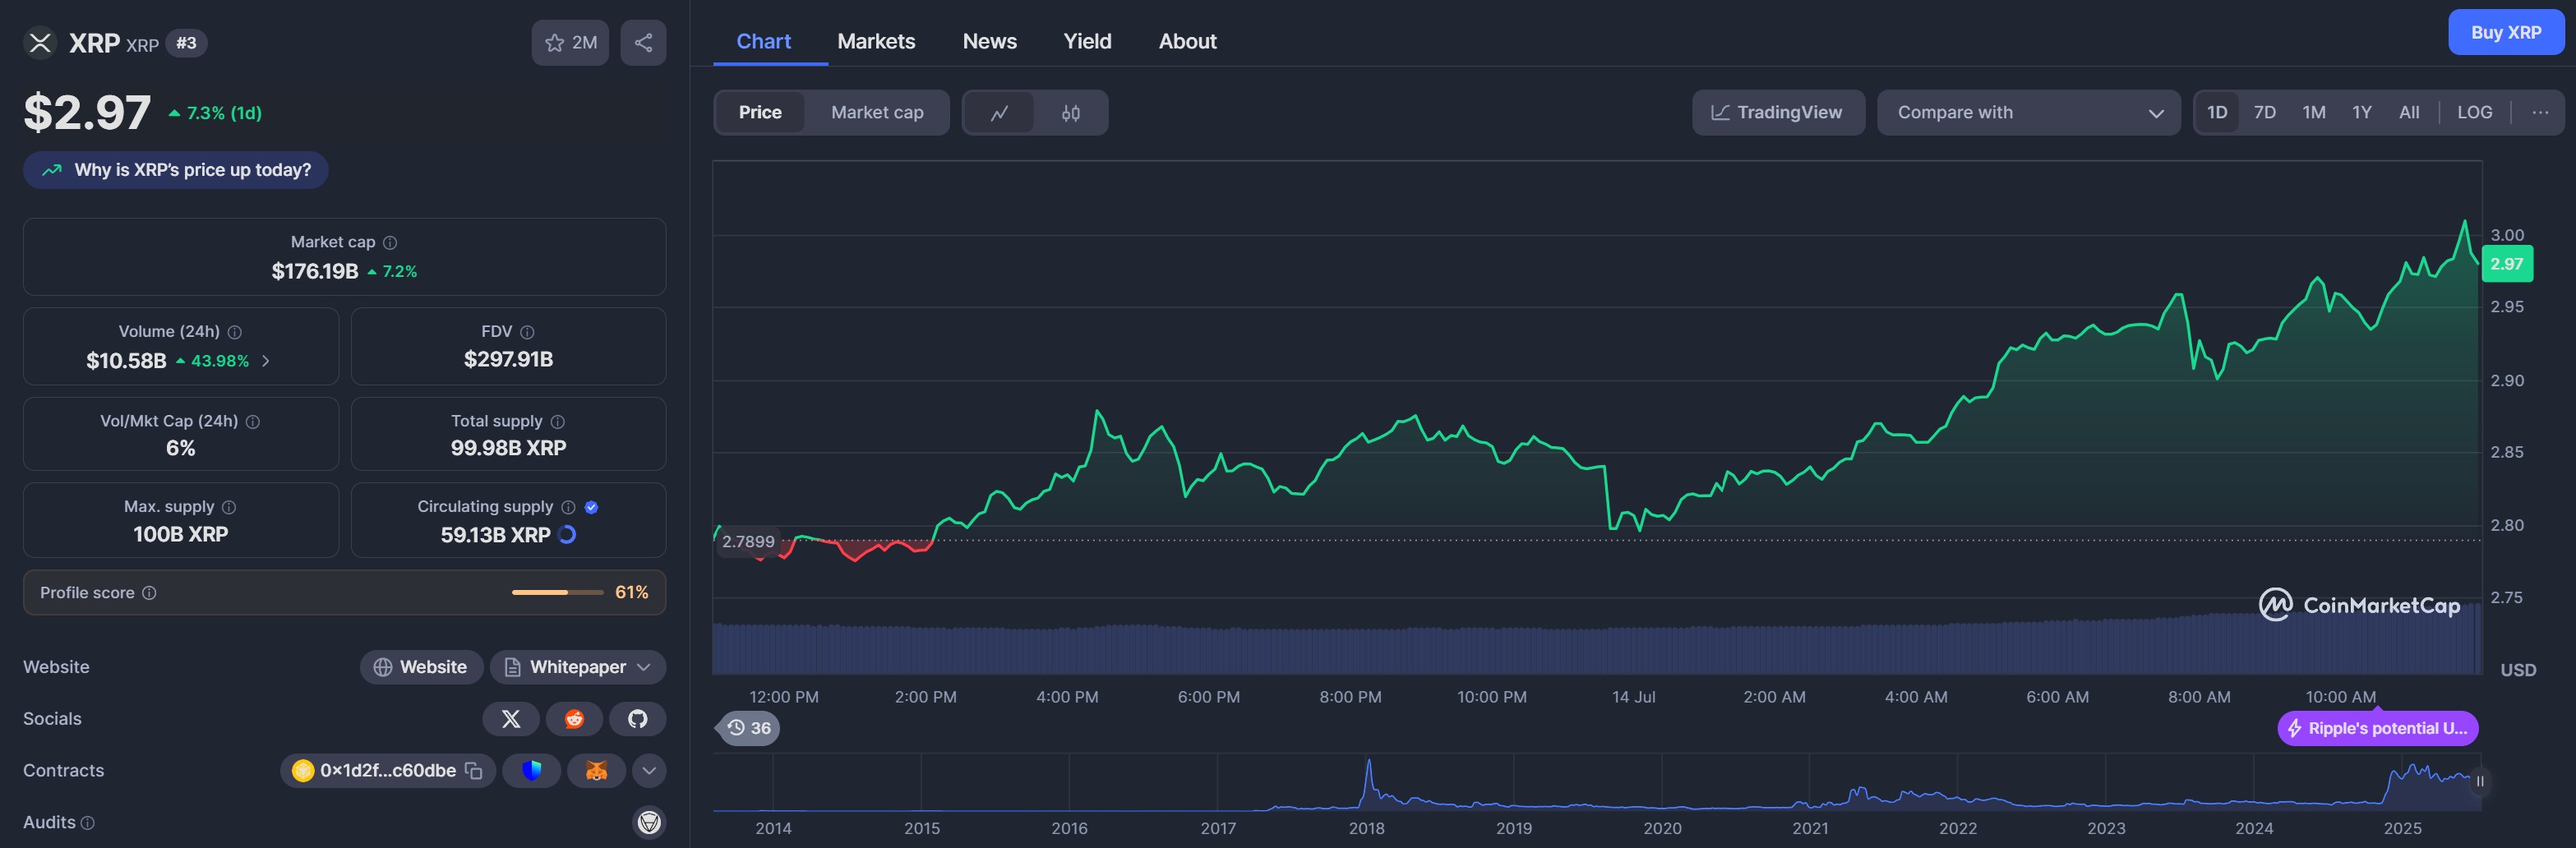
Task: Click the blue shield wallet icon
Action: 531,771
